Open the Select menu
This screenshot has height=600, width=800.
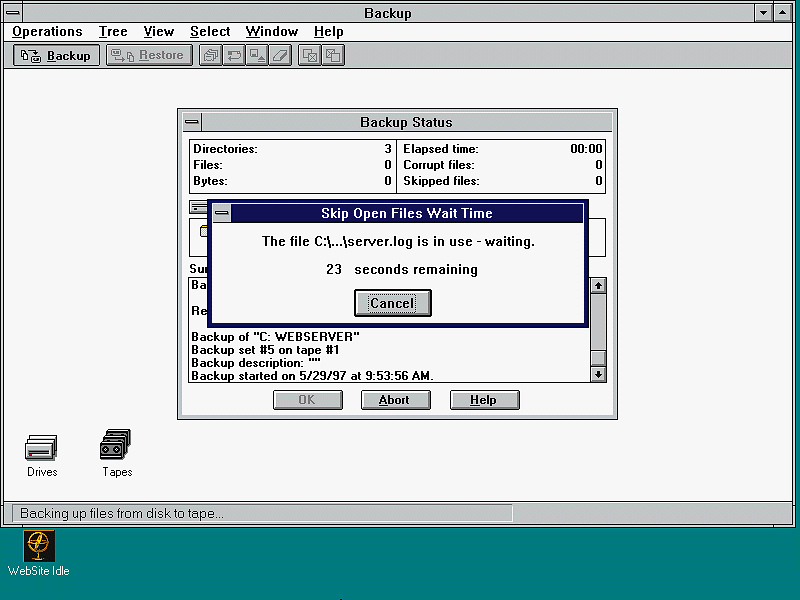[210, 32]
